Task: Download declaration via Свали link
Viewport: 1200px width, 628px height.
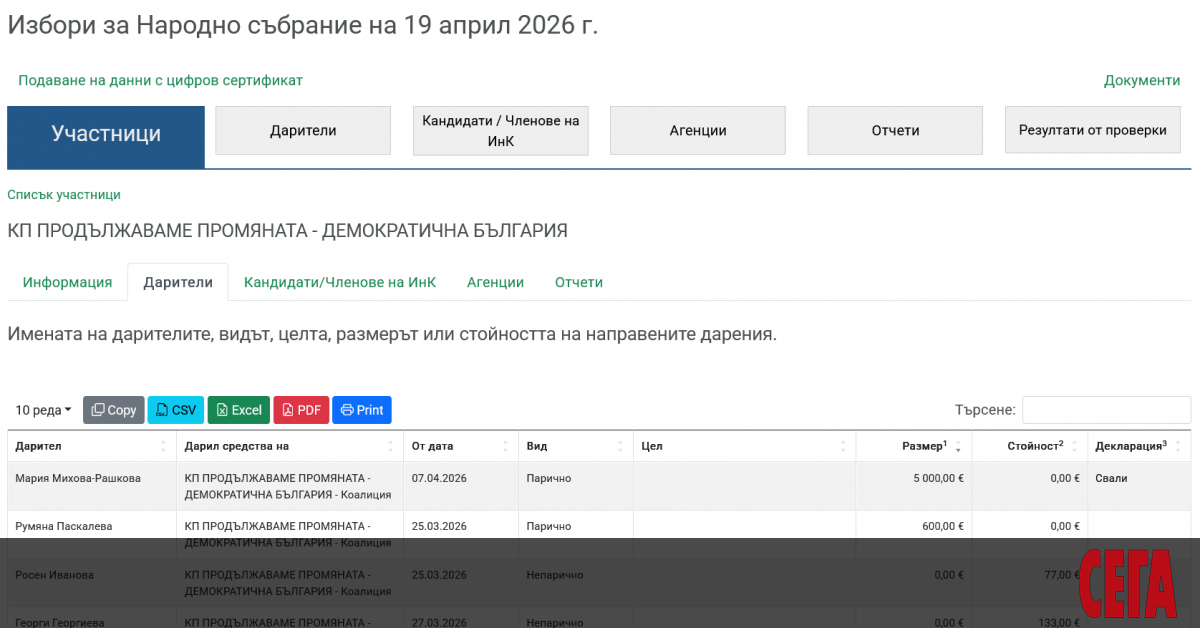Action: click(x=1111, y=478)
